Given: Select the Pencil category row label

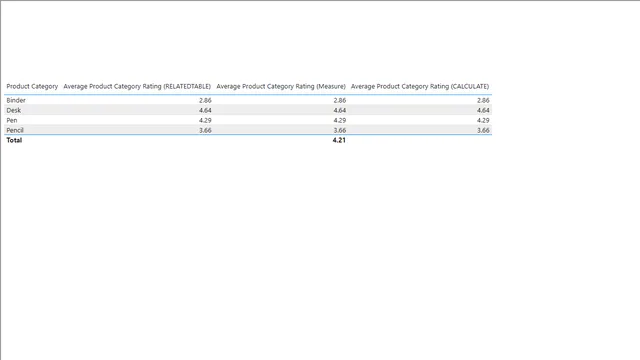Looking at the screenshot, I should 15,130.
